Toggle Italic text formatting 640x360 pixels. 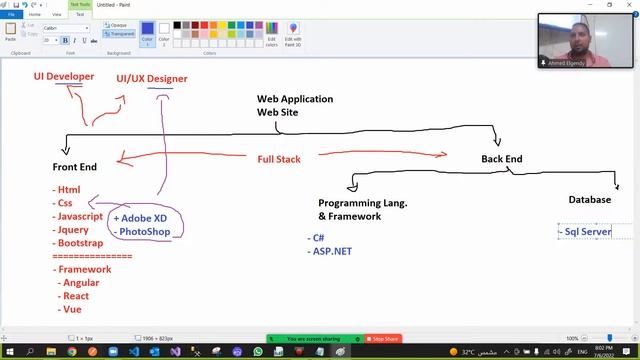coord(75,40)
